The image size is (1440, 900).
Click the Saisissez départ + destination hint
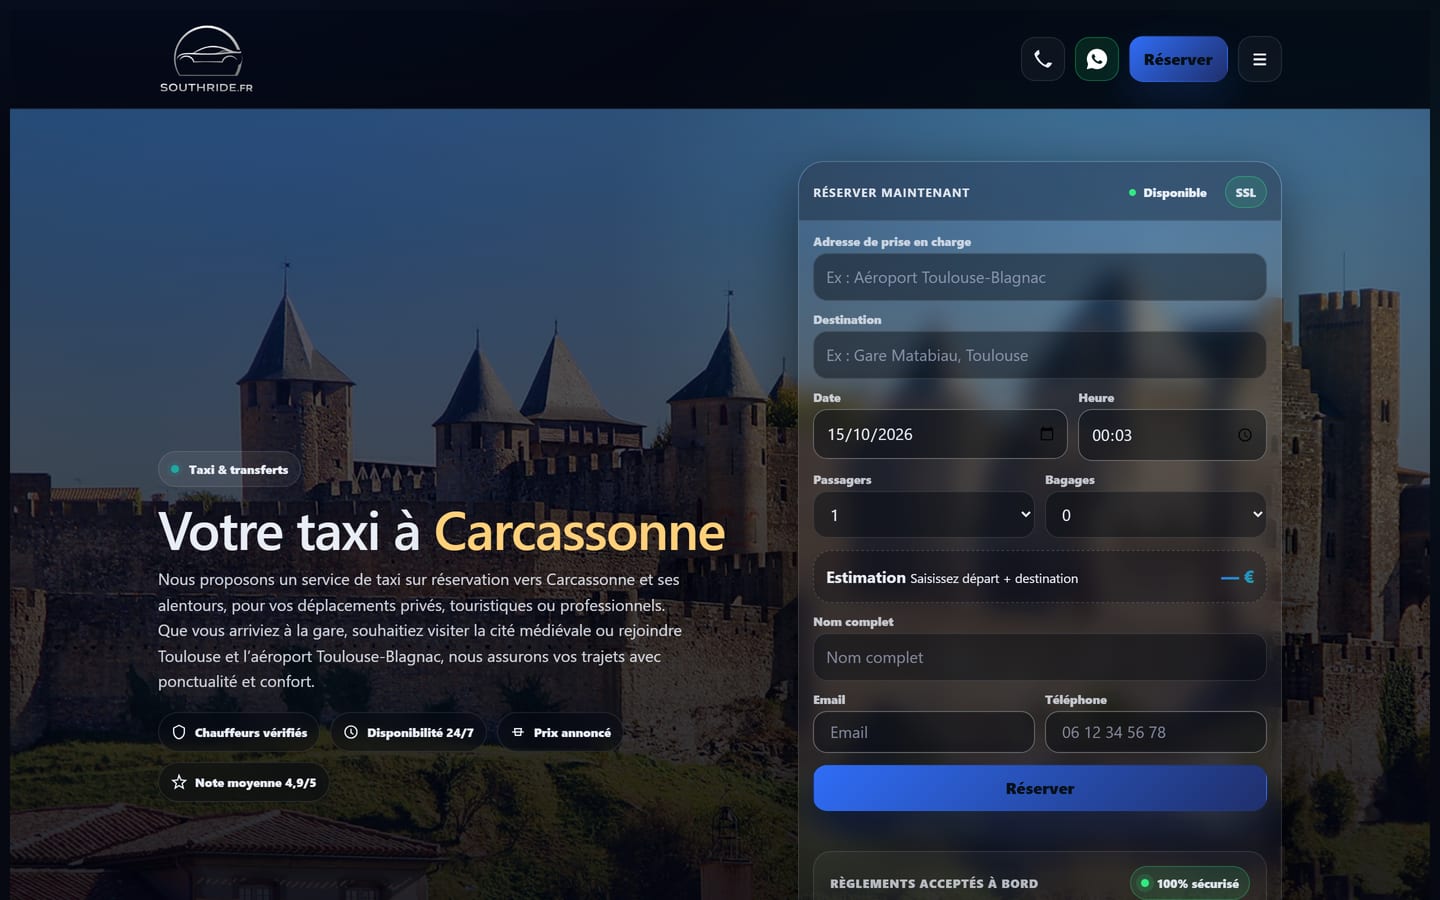tap(994, 578)
